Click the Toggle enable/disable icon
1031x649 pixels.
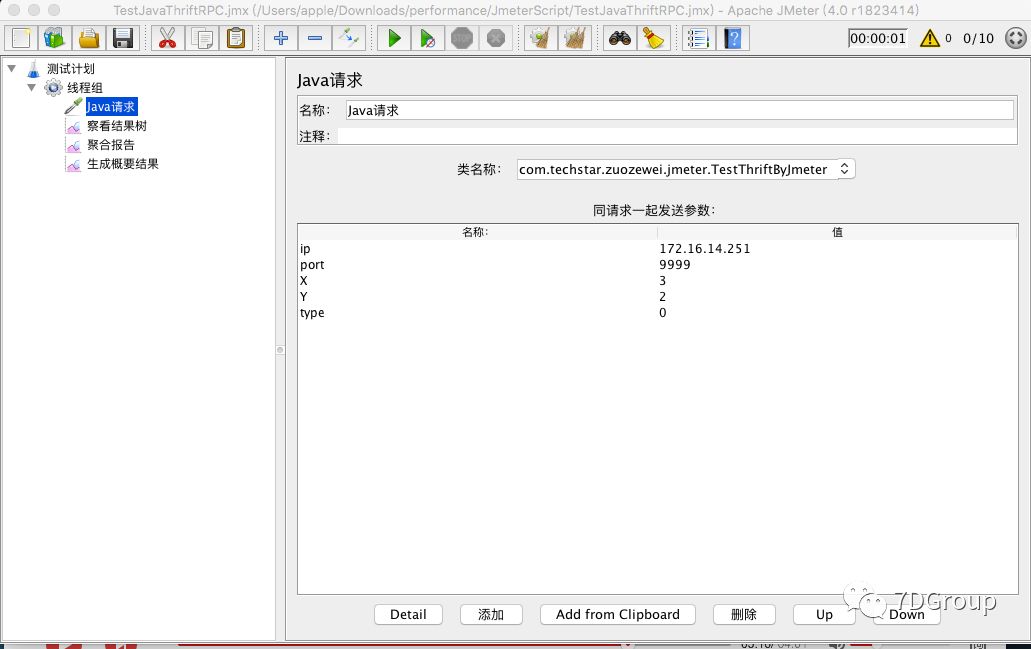click(x=349, y=38)
